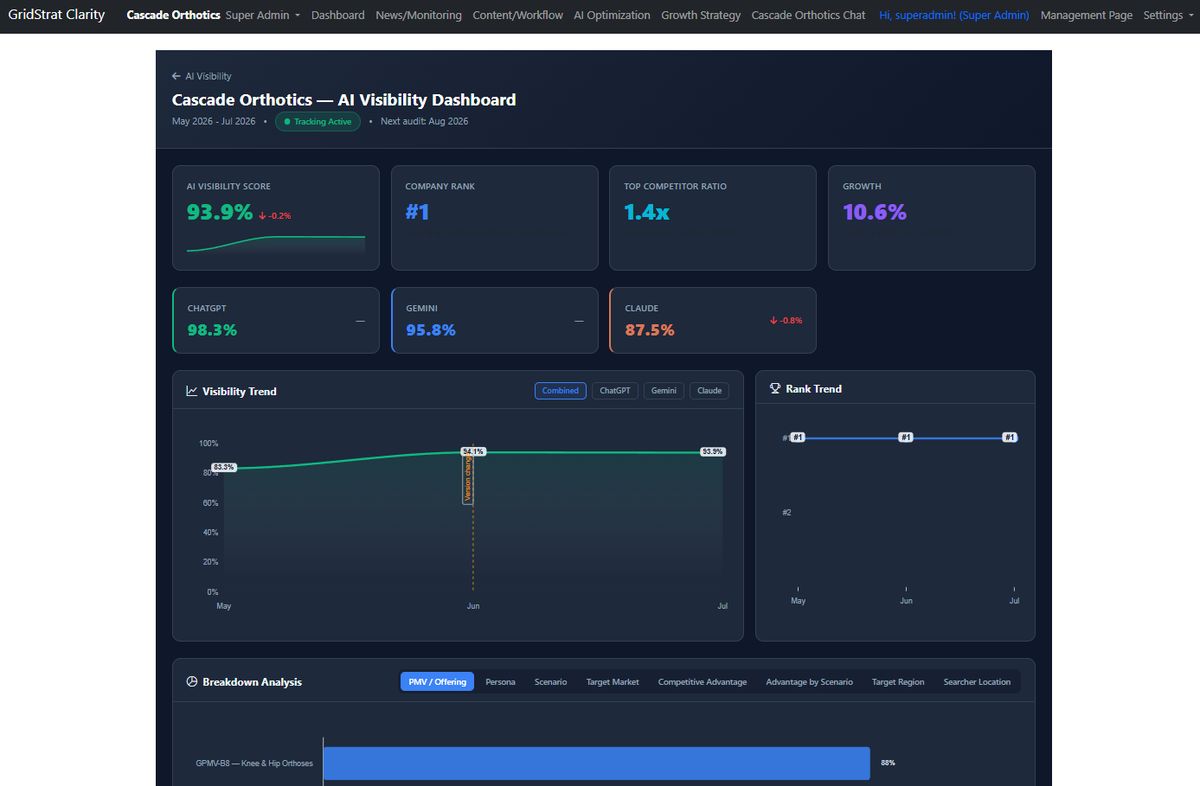Click the #1 rank marker for May
Image resolution: width=1200 pixels, height=786 pixels.
click(798, 437)
